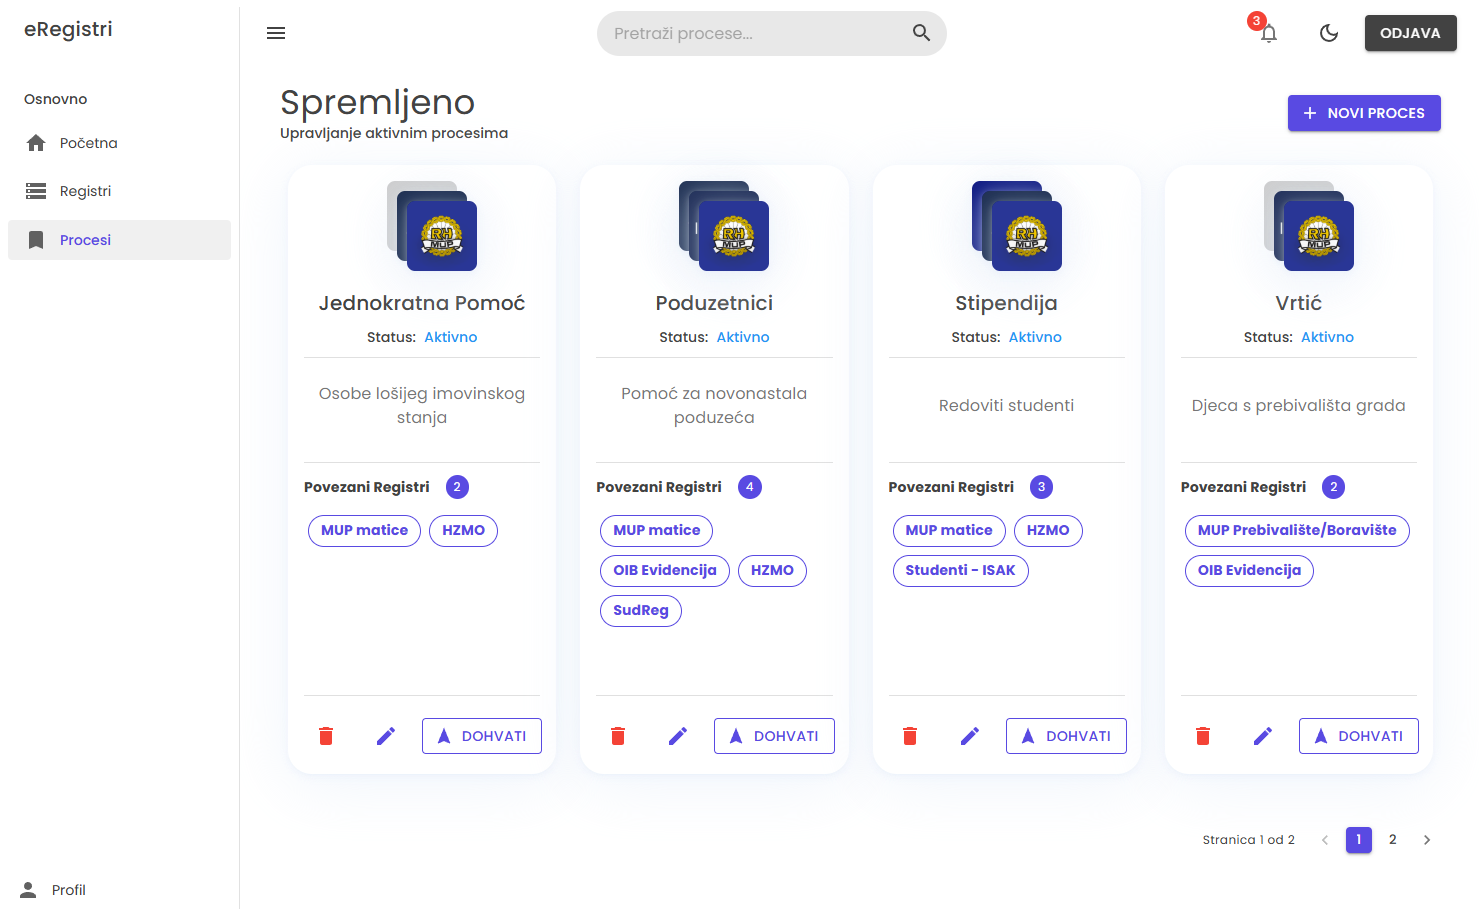The width and height of the screenshot is (1479, 909).
Task: Open Početna in the sidebar
Action: (x=88, y=143)
